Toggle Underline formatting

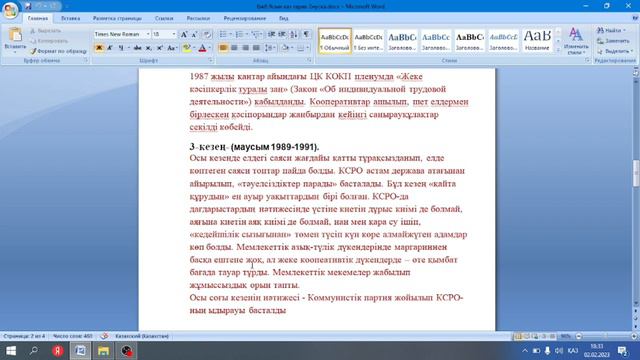pos(121,48)
